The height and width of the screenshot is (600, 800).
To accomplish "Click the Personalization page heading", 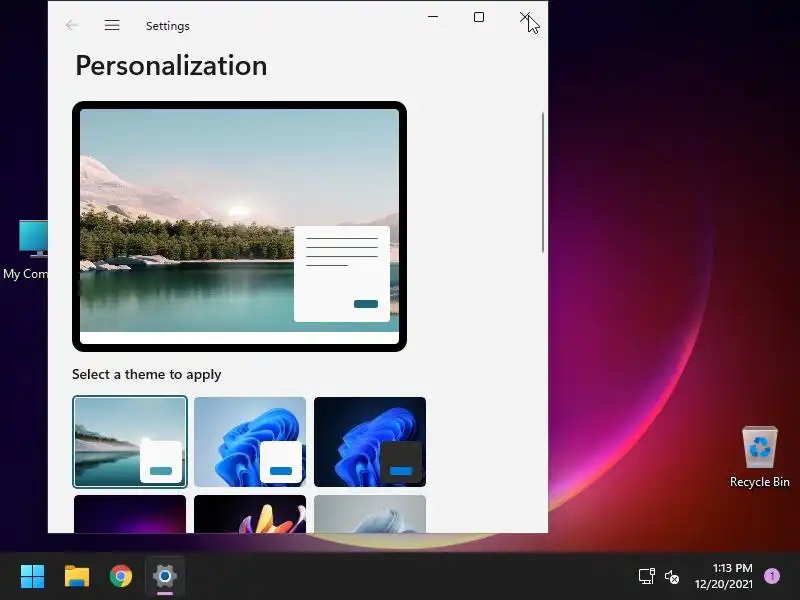I will click(x=171, y=66).
